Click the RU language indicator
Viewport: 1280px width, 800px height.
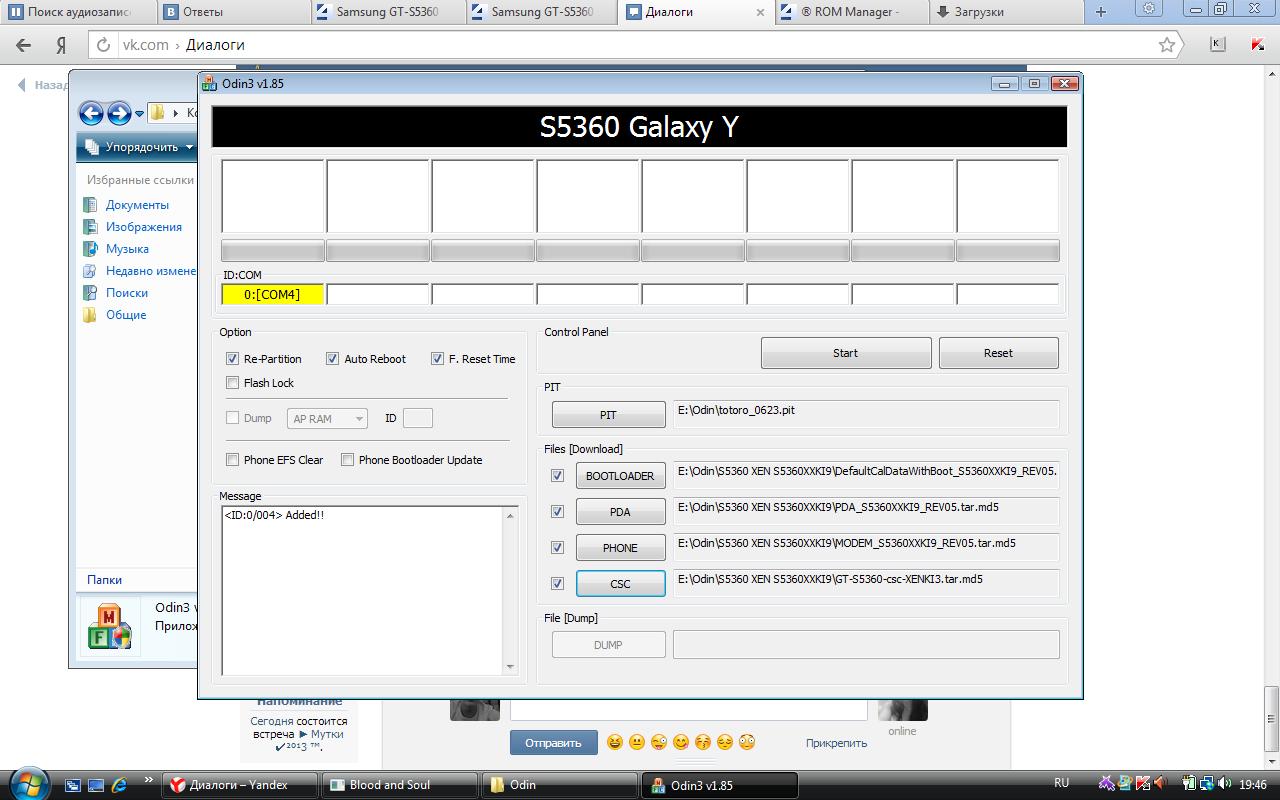(x=1062, y=783)
